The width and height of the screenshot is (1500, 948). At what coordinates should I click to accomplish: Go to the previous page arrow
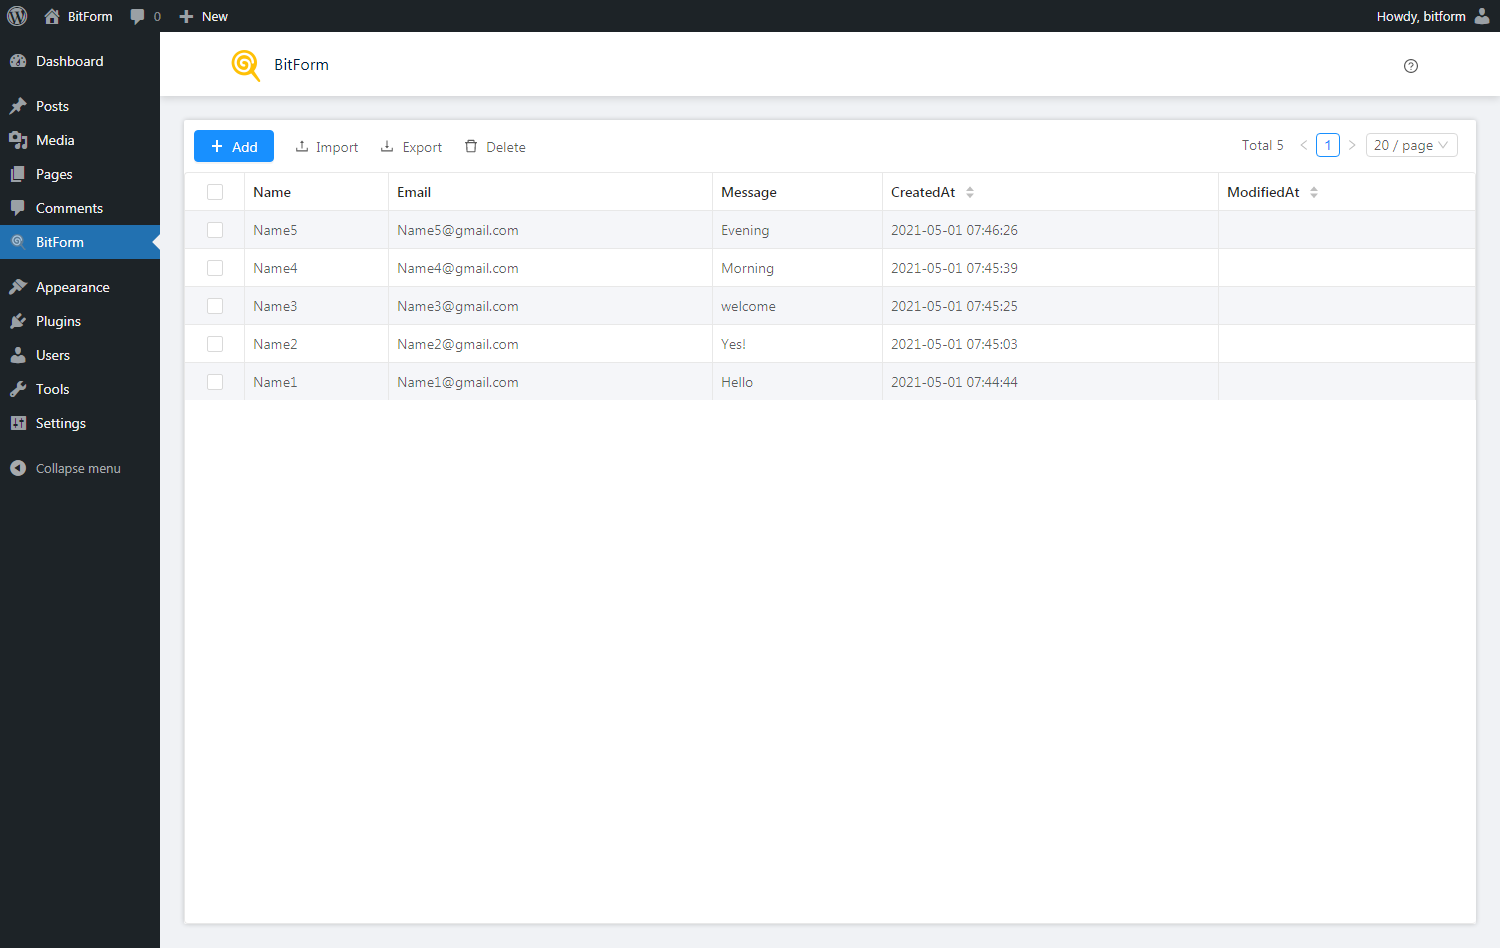(x=1304, y=145)
